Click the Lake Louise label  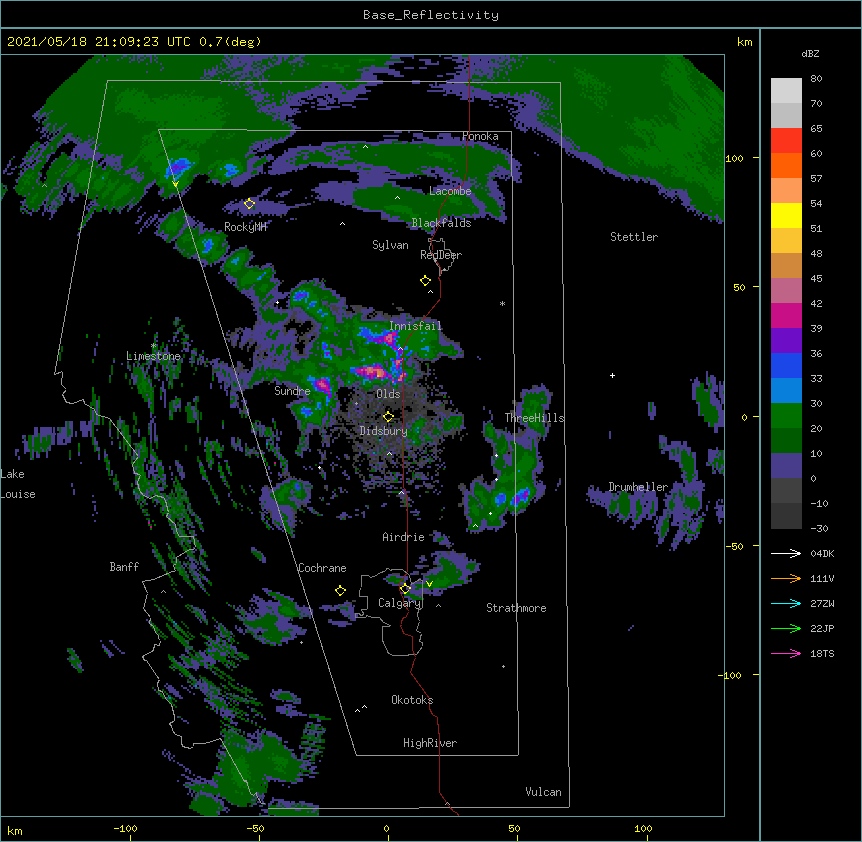point(18,484)
